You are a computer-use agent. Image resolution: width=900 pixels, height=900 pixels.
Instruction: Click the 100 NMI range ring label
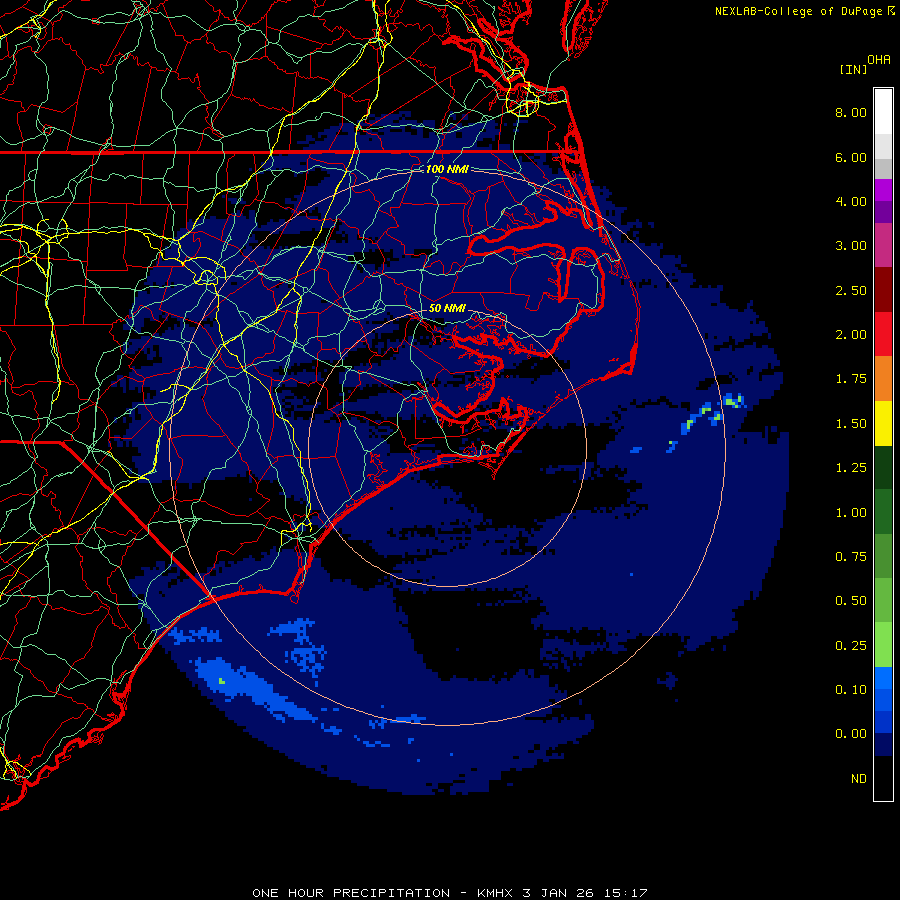[447, 169]
